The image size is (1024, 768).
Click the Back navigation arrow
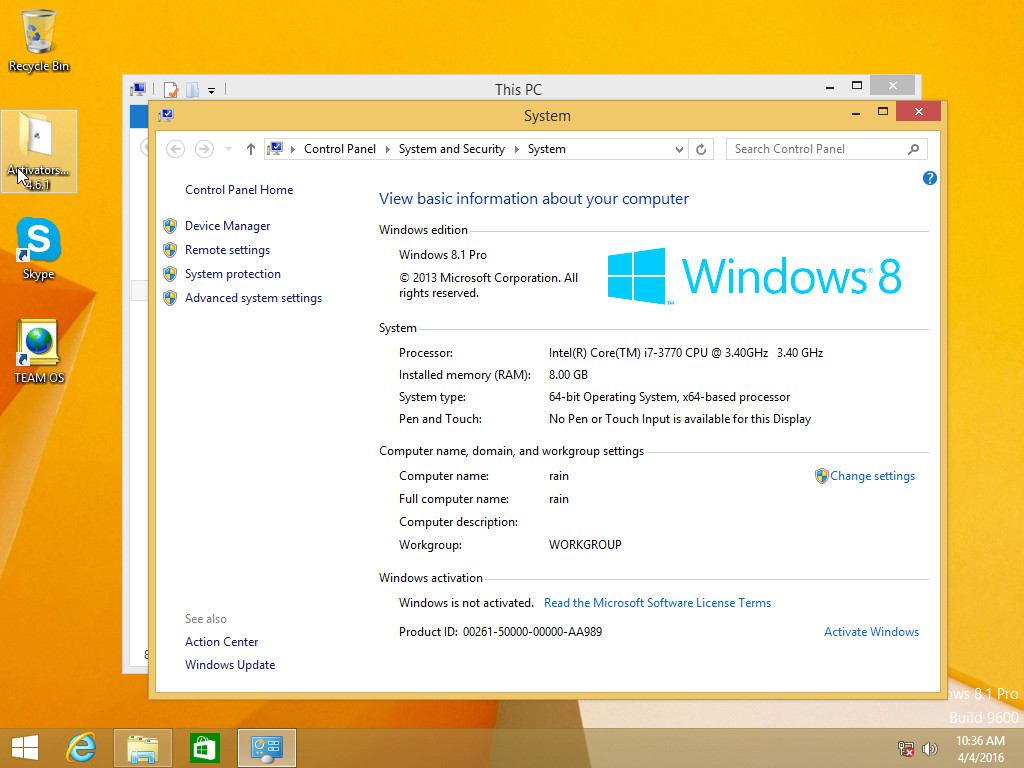coord(175,149)
